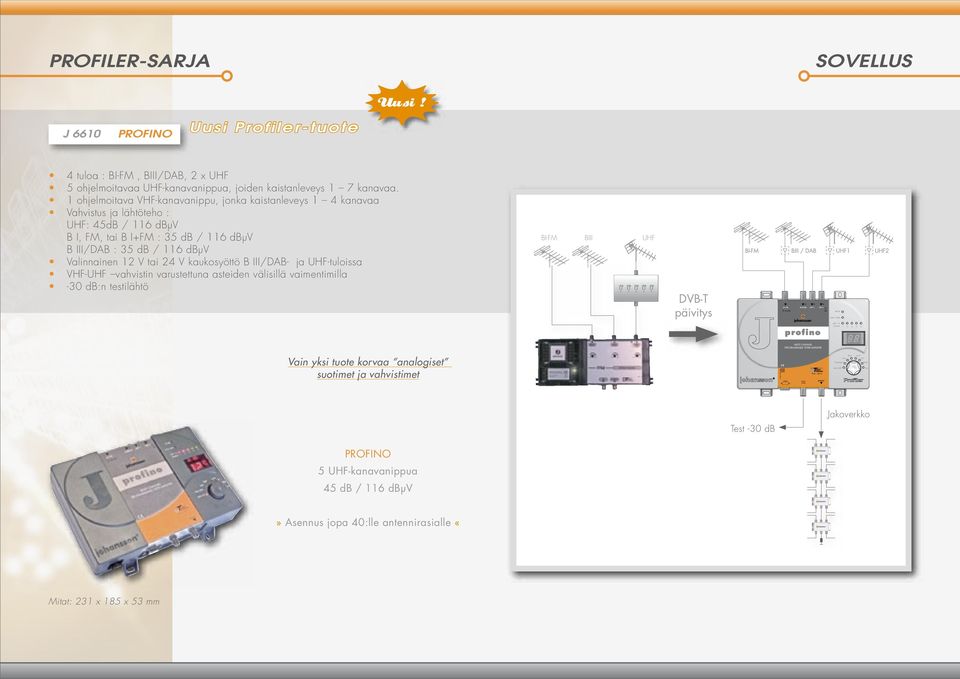Click the "PROFILER-SARJA" heading
Image resolution: width=960 pixels, height=679 pixels.
[130, 61]
